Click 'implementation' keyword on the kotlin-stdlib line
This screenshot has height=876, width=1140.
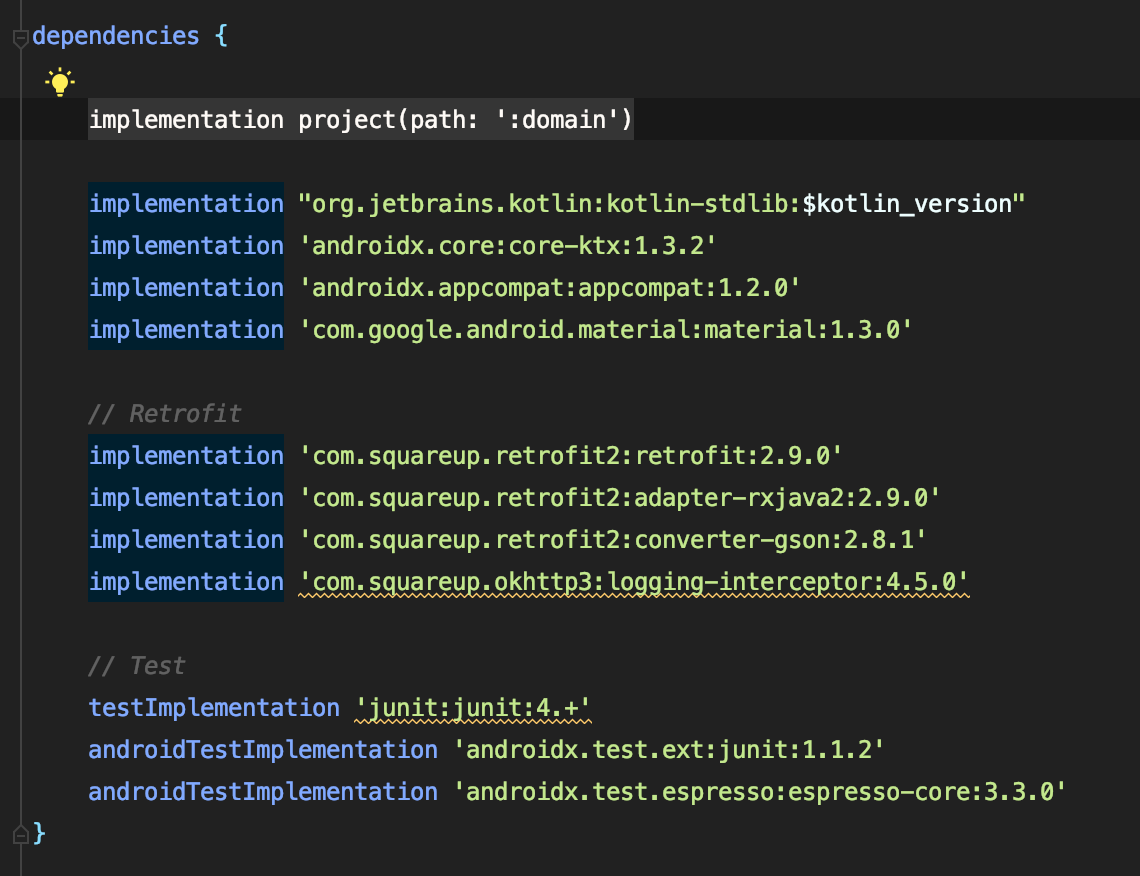click(x=186, y=204)
